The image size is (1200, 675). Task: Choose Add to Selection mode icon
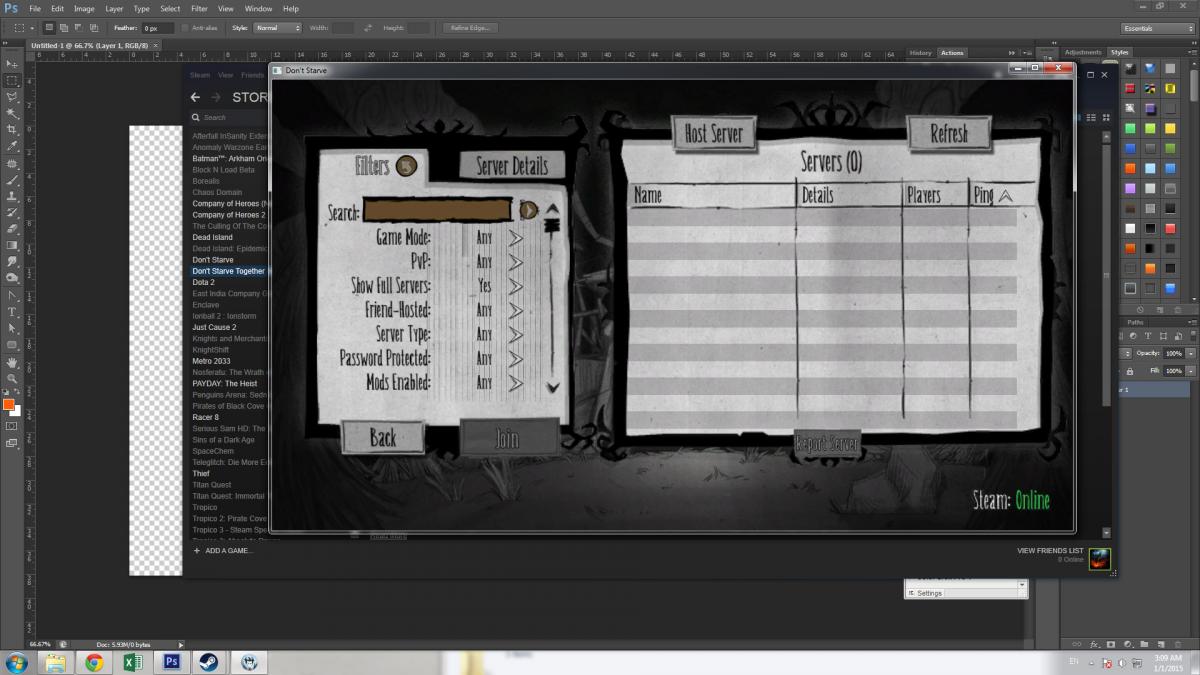coord(65,28)
